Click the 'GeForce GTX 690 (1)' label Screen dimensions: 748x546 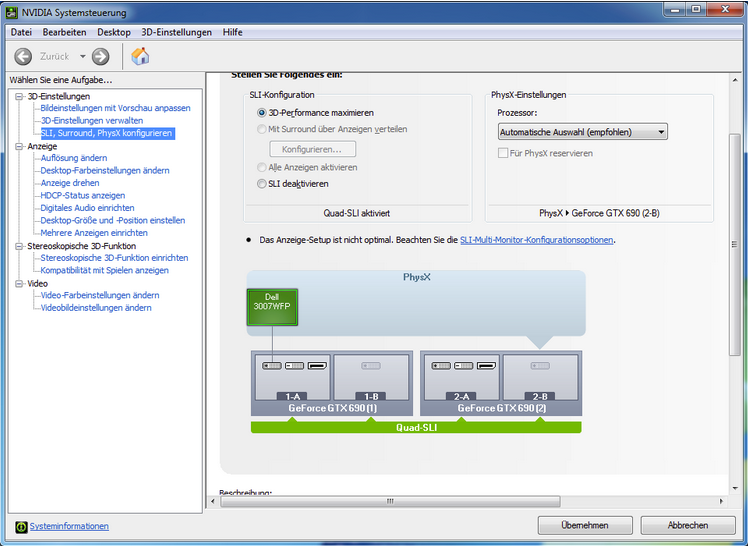tap(332, 408)
